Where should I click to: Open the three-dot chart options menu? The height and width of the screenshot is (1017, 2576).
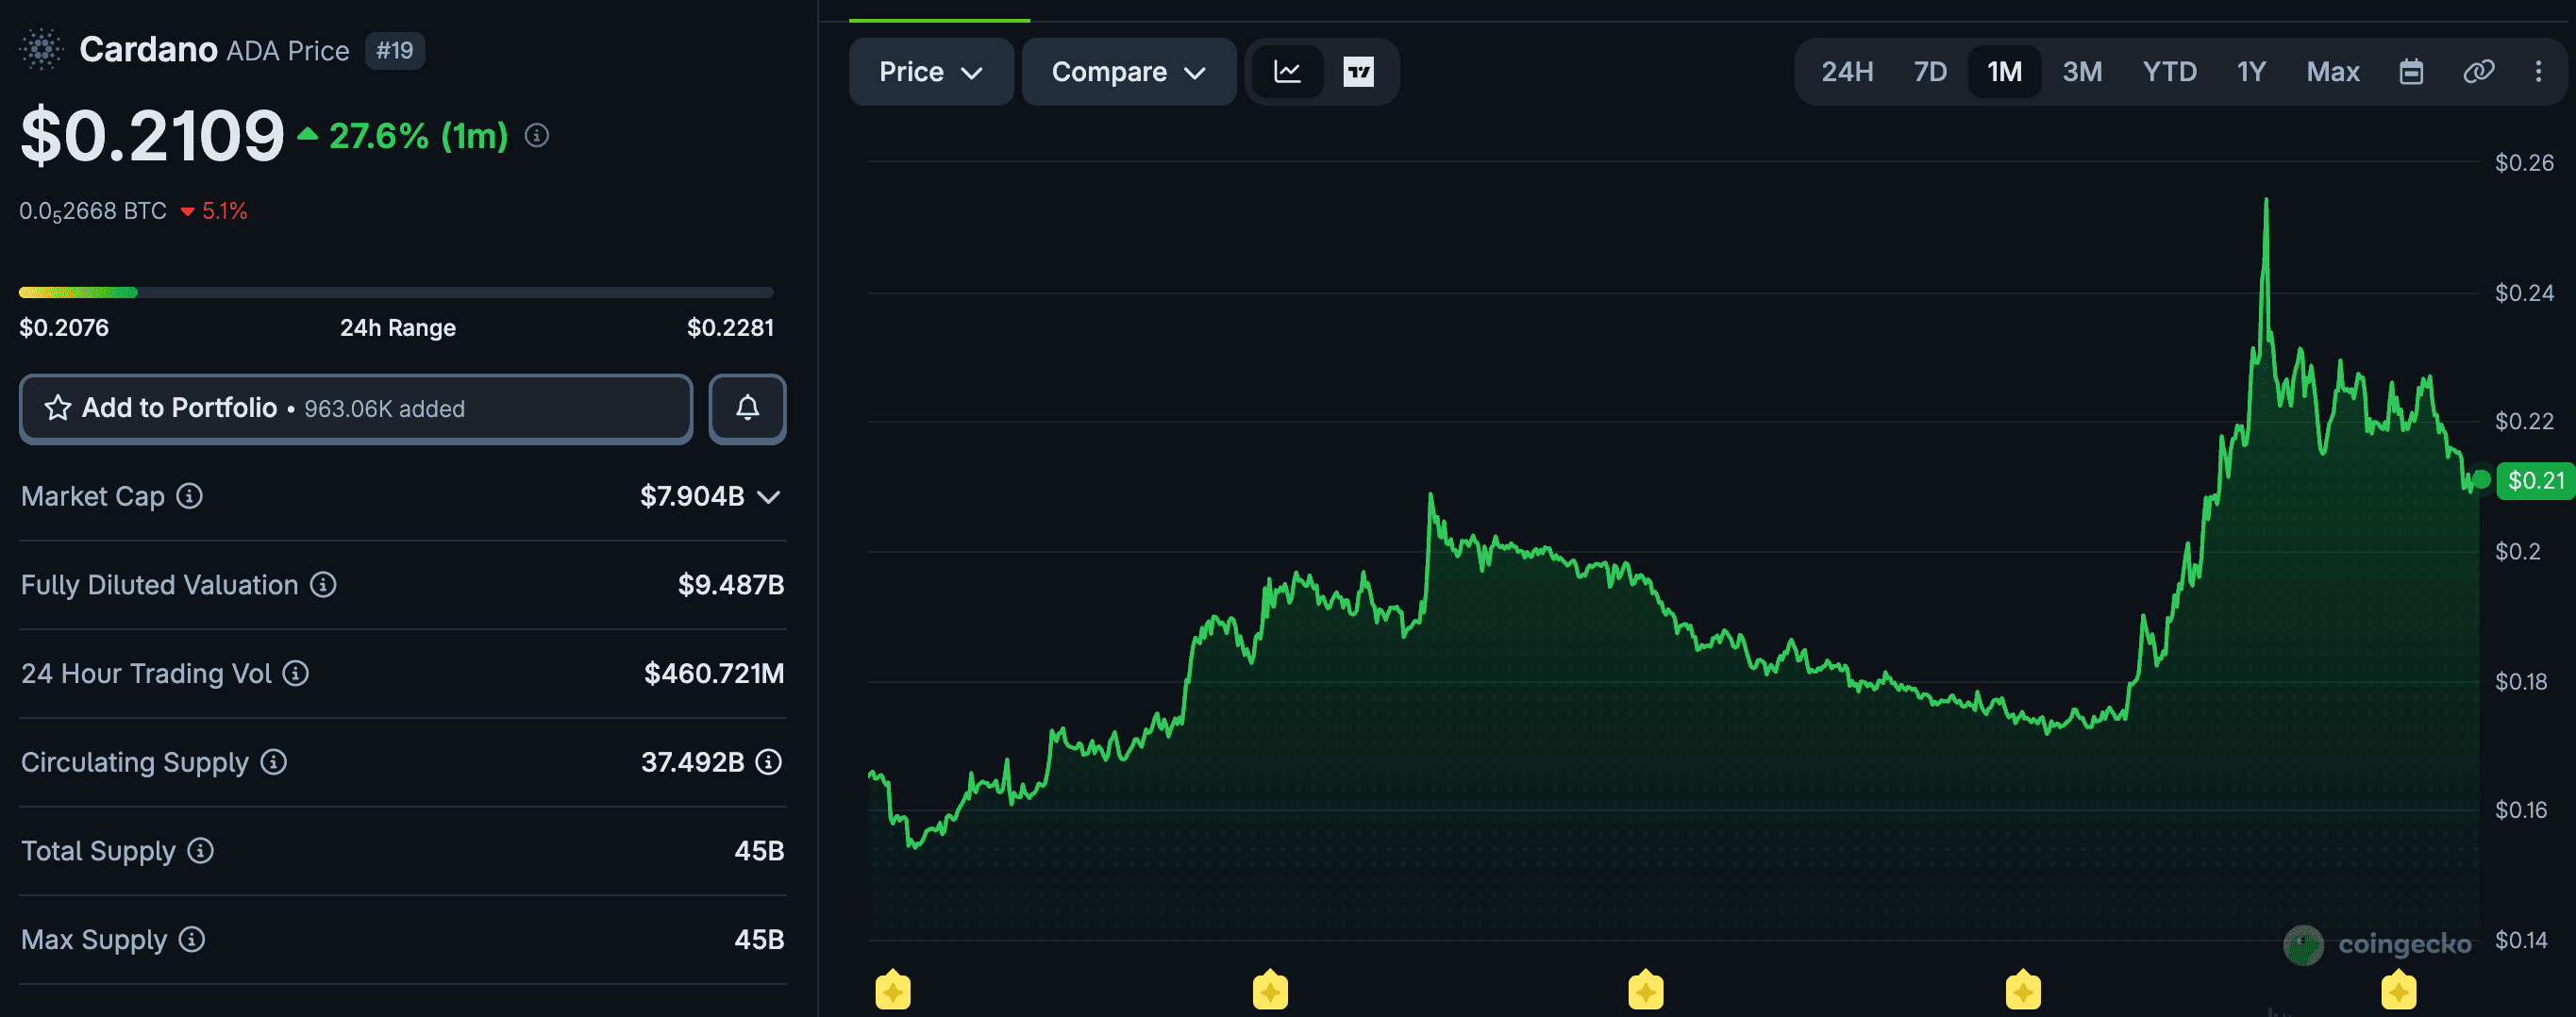2538,71
